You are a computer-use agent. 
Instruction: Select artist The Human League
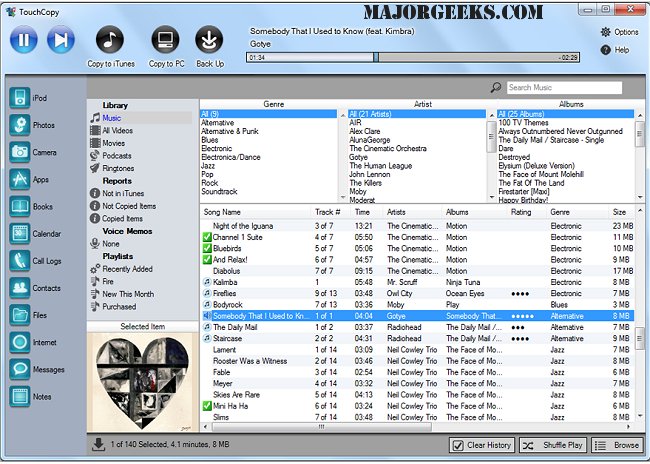click(381, 166)
